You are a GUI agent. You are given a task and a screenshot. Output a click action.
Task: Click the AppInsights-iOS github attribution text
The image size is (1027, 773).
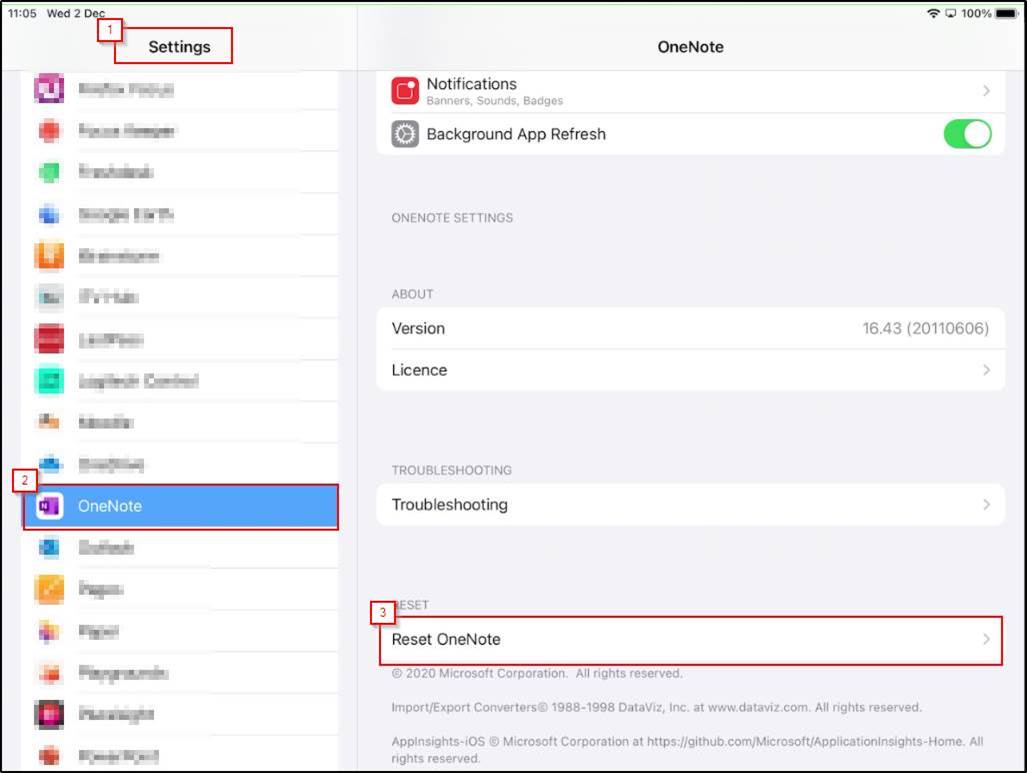[x=687, y=749]
